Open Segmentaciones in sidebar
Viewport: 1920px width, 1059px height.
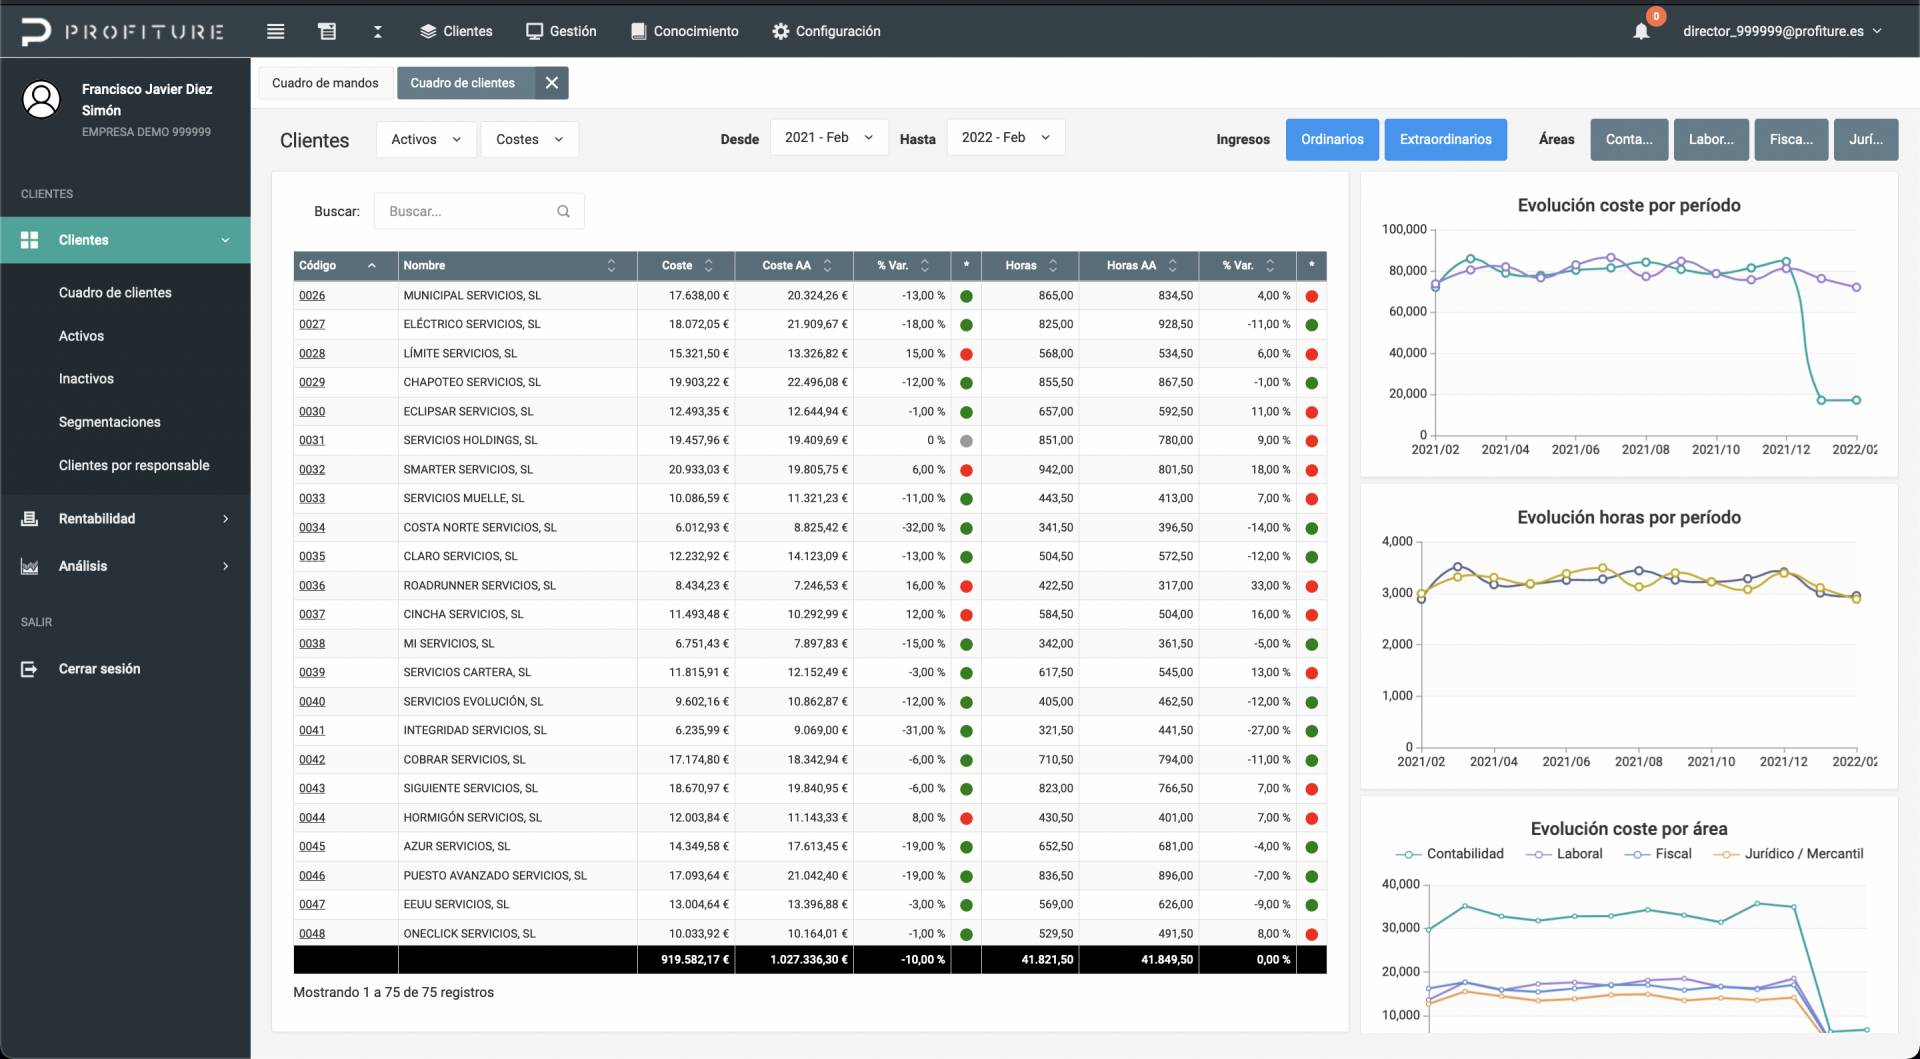click(x=109, y=422)
